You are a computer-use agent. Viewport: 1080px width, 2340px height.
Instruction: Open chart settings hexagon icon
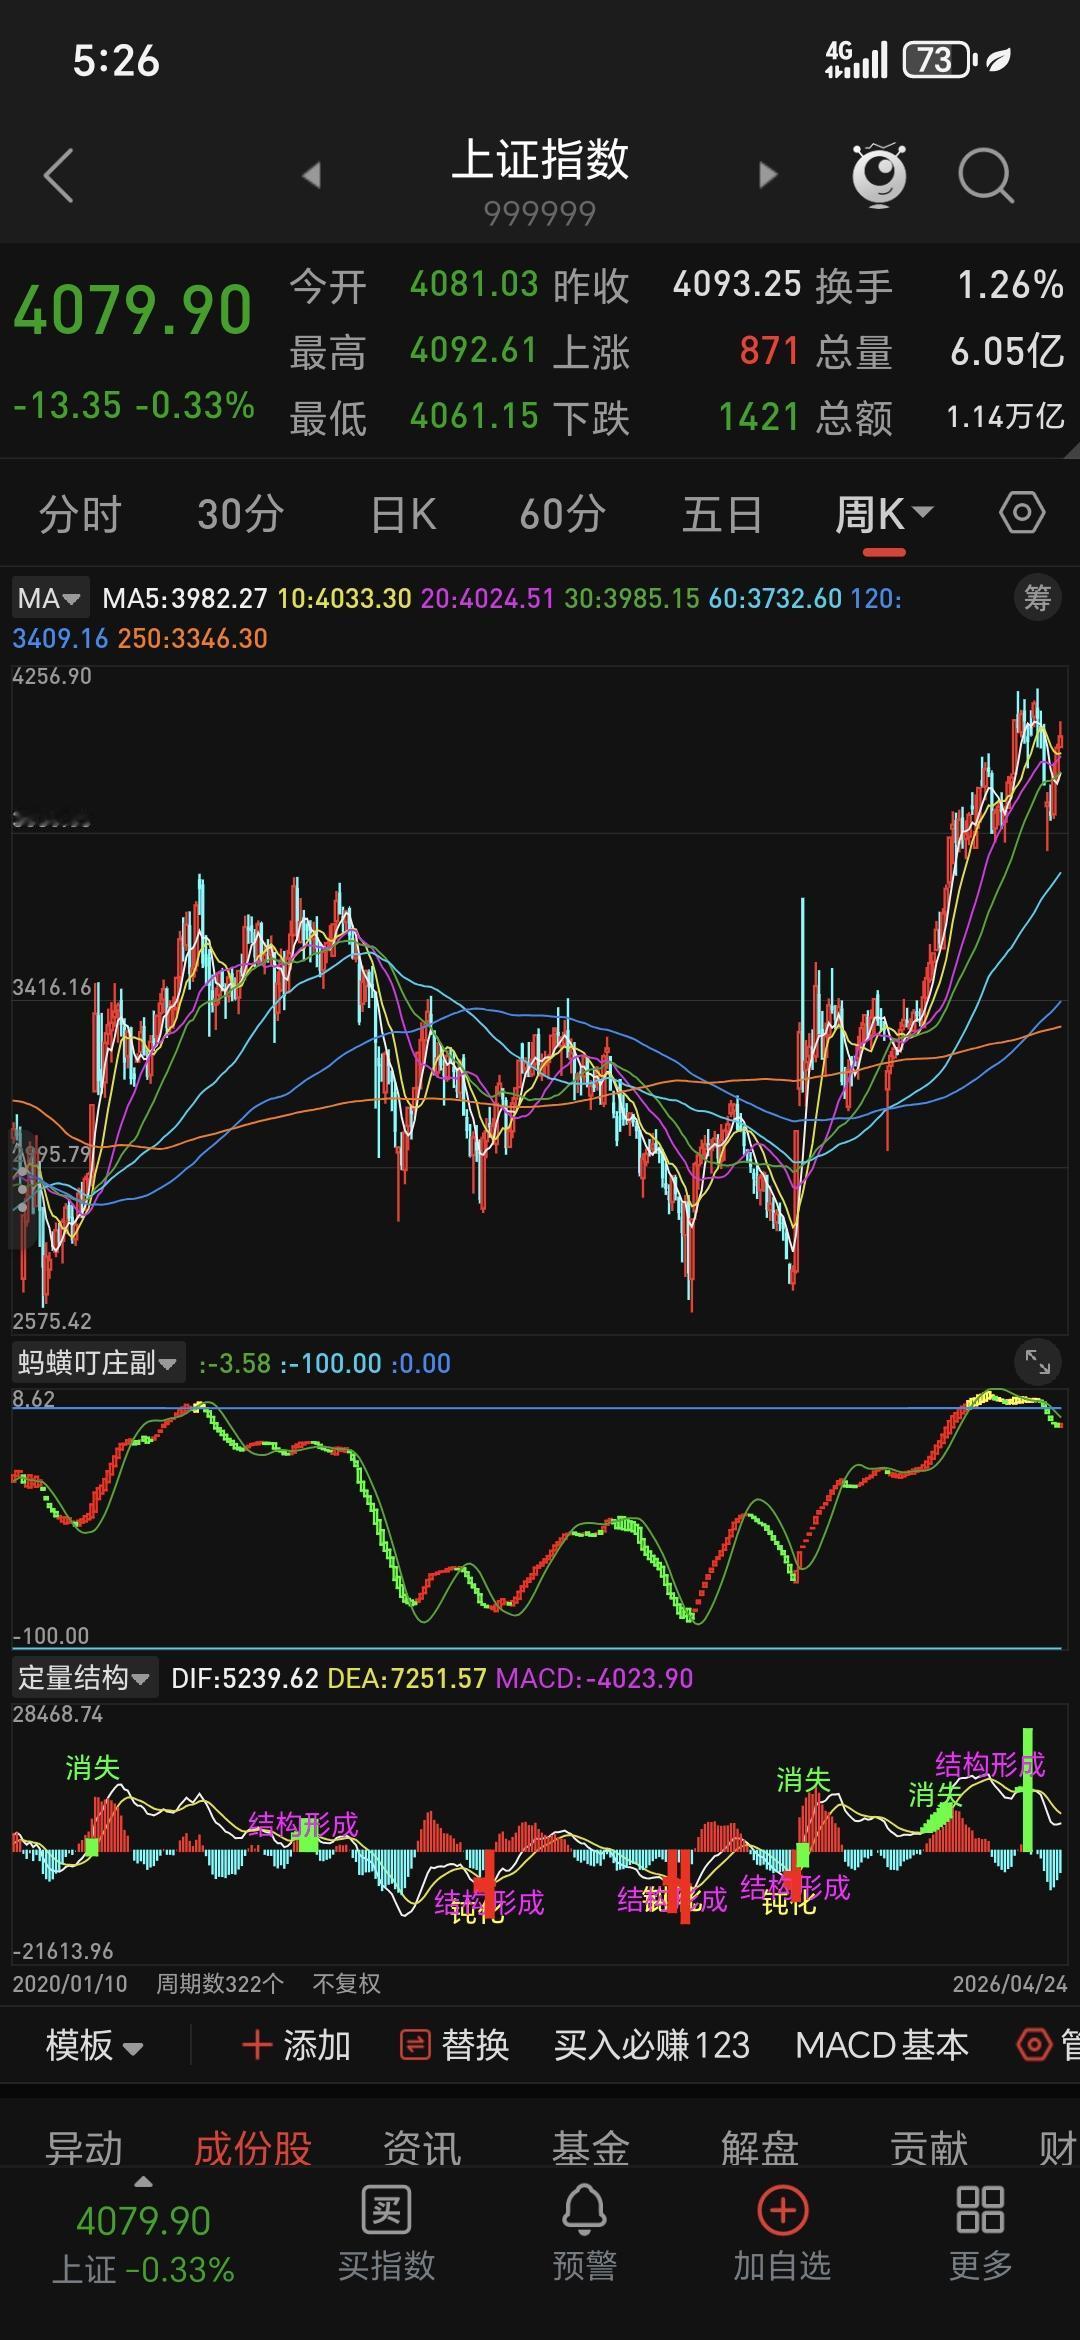click(x=1022, y=514)
